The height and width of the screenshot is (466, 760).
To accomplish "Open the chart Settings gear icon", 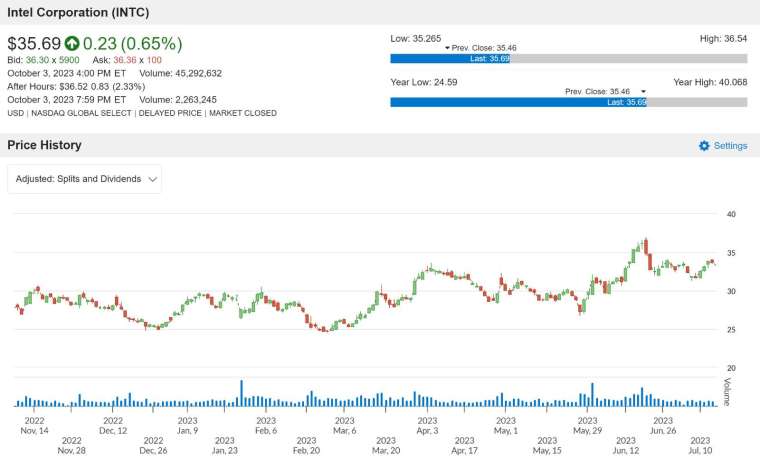I will pos(704,145).
